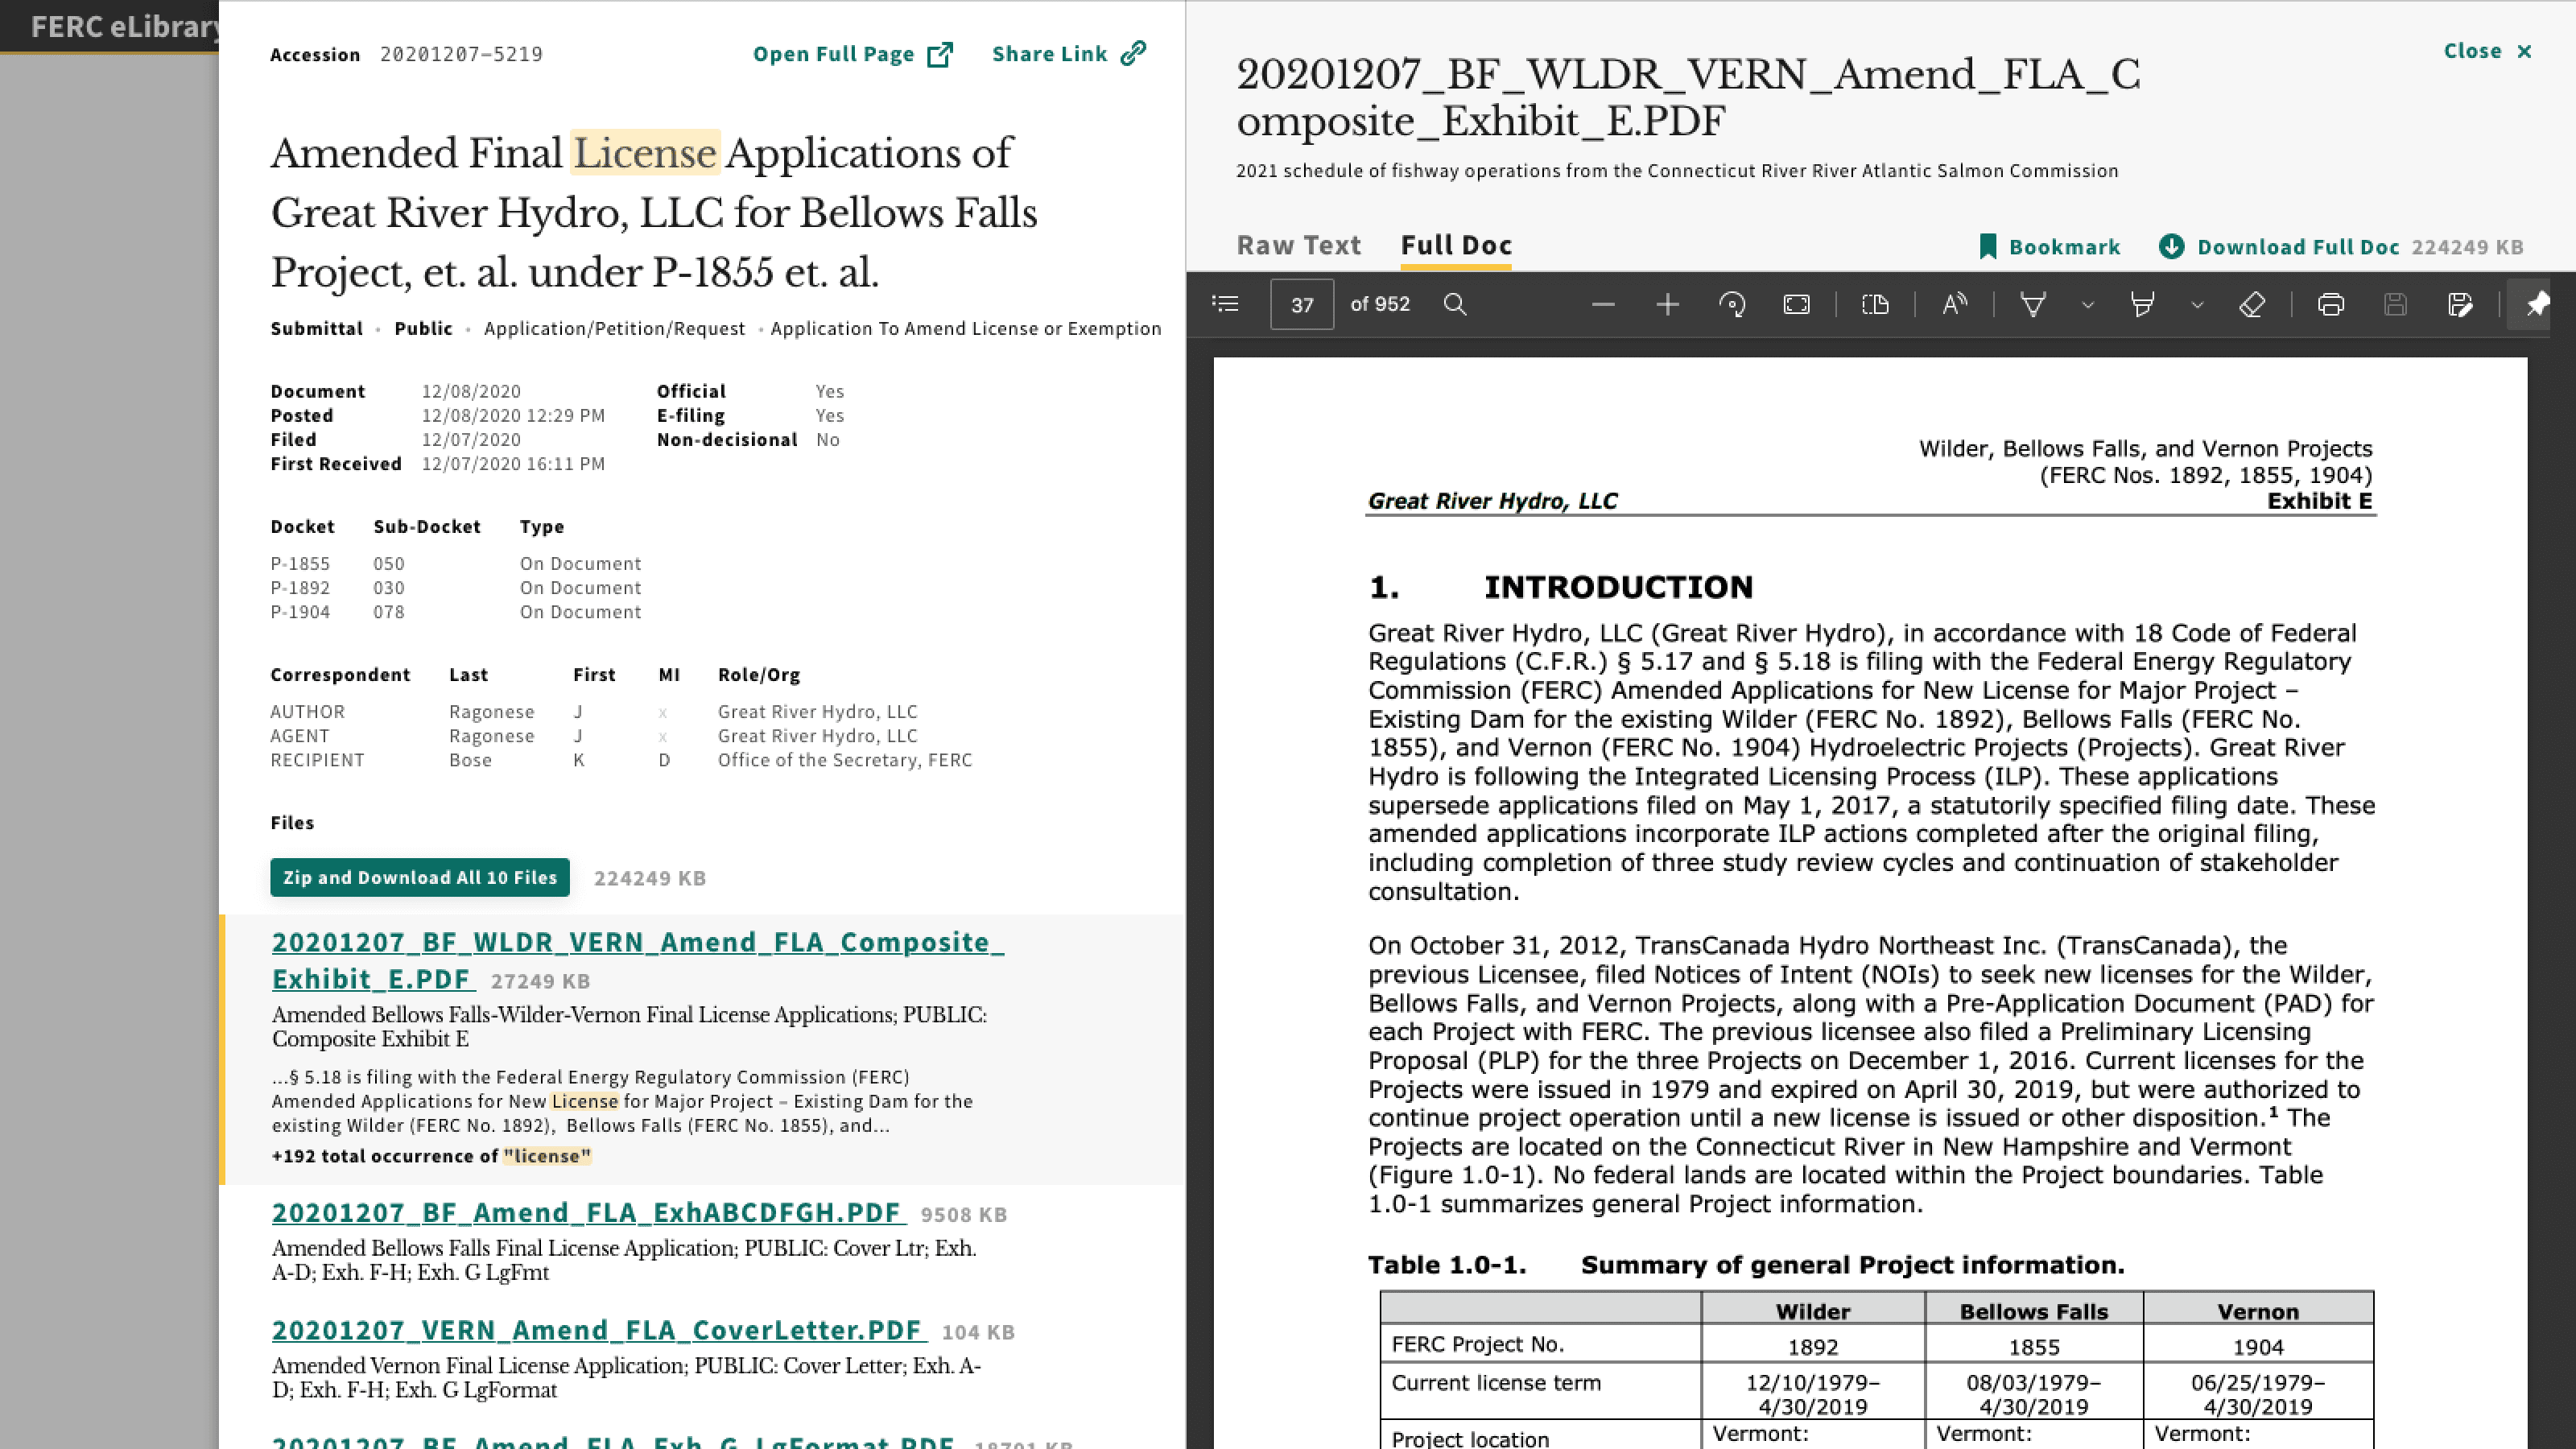Click docket P-1892 row
The image size is (2576, 1449).
(x=456, y=588)
